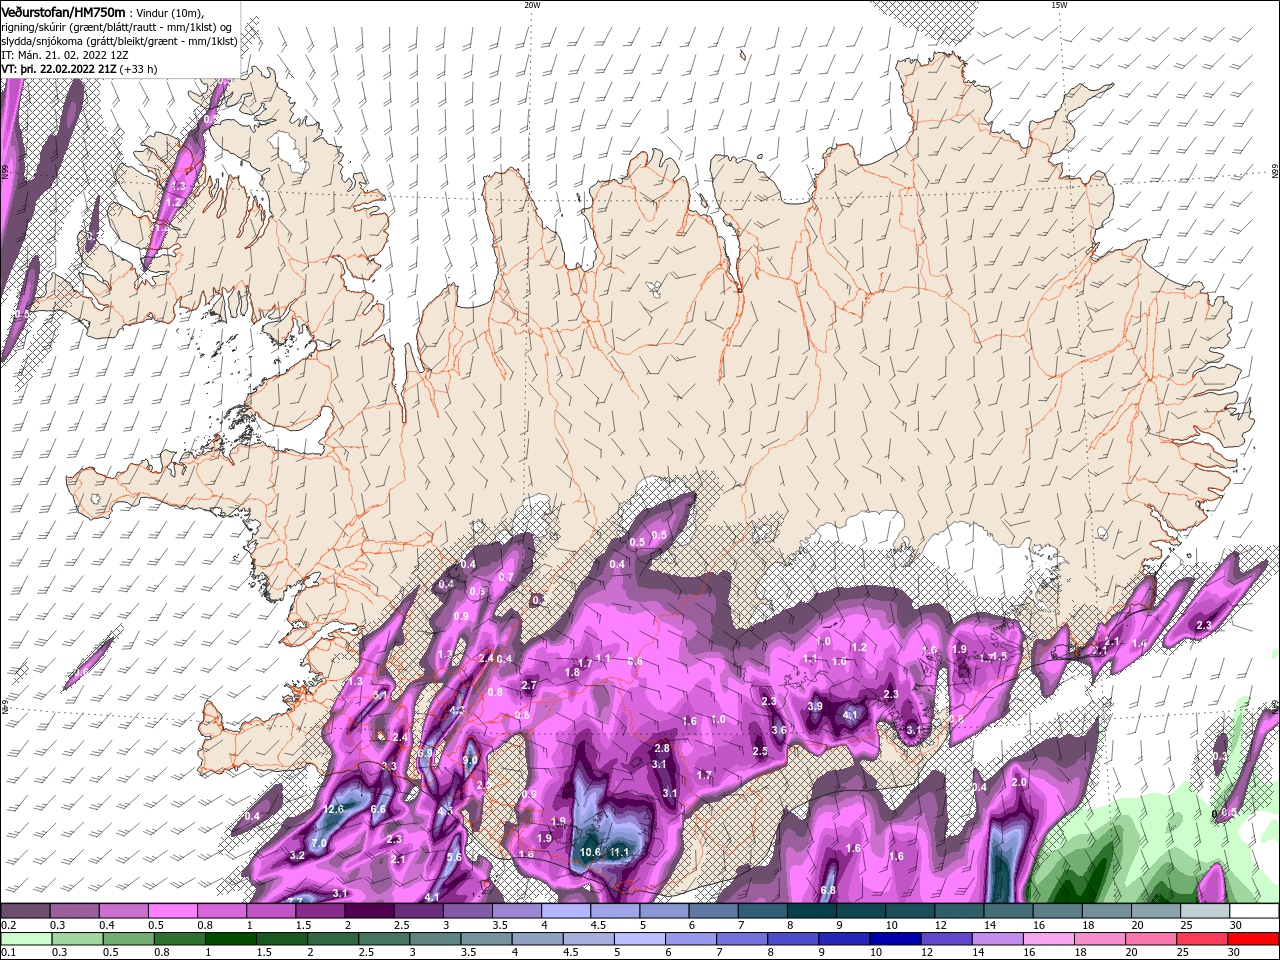Click the 20W longitude label
1280x960 pixels.
point(532,5)
